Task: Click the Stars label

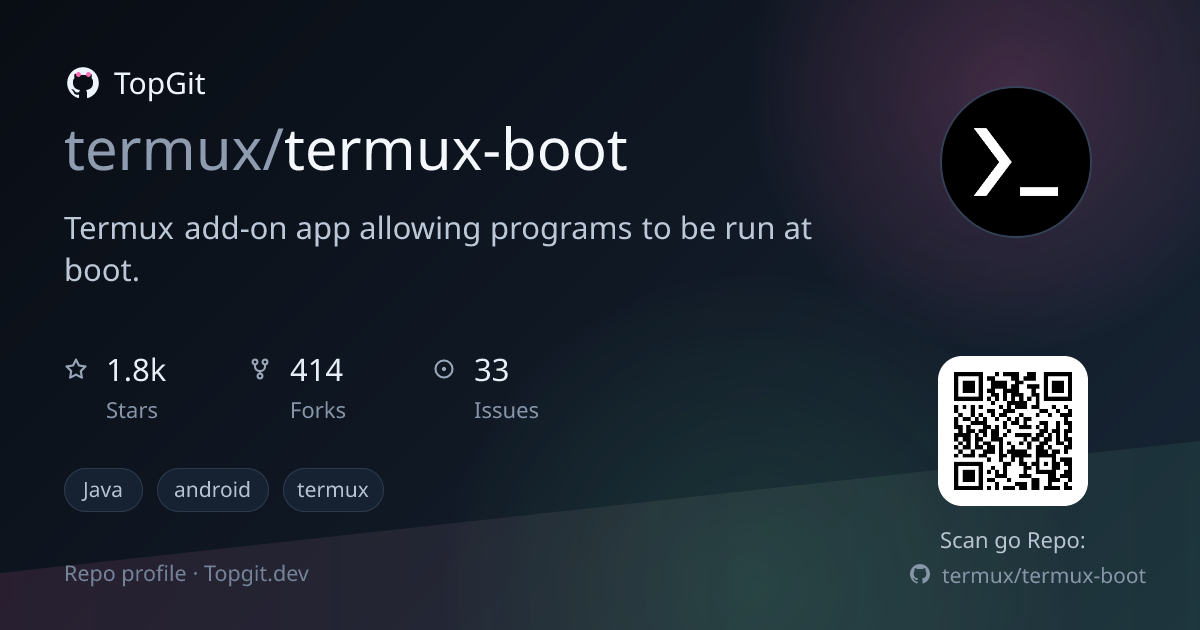Action: click(x=132, y=410)
